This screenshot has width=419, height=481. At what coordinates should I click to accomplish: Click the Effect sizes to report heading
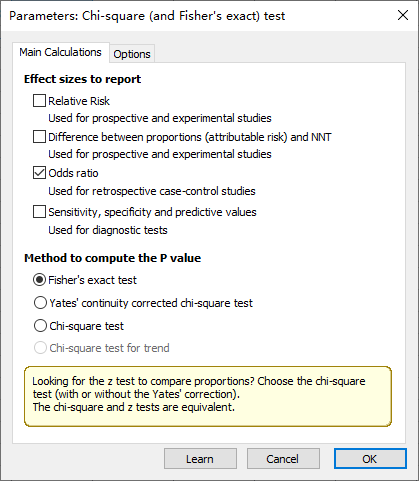[82, 79]
